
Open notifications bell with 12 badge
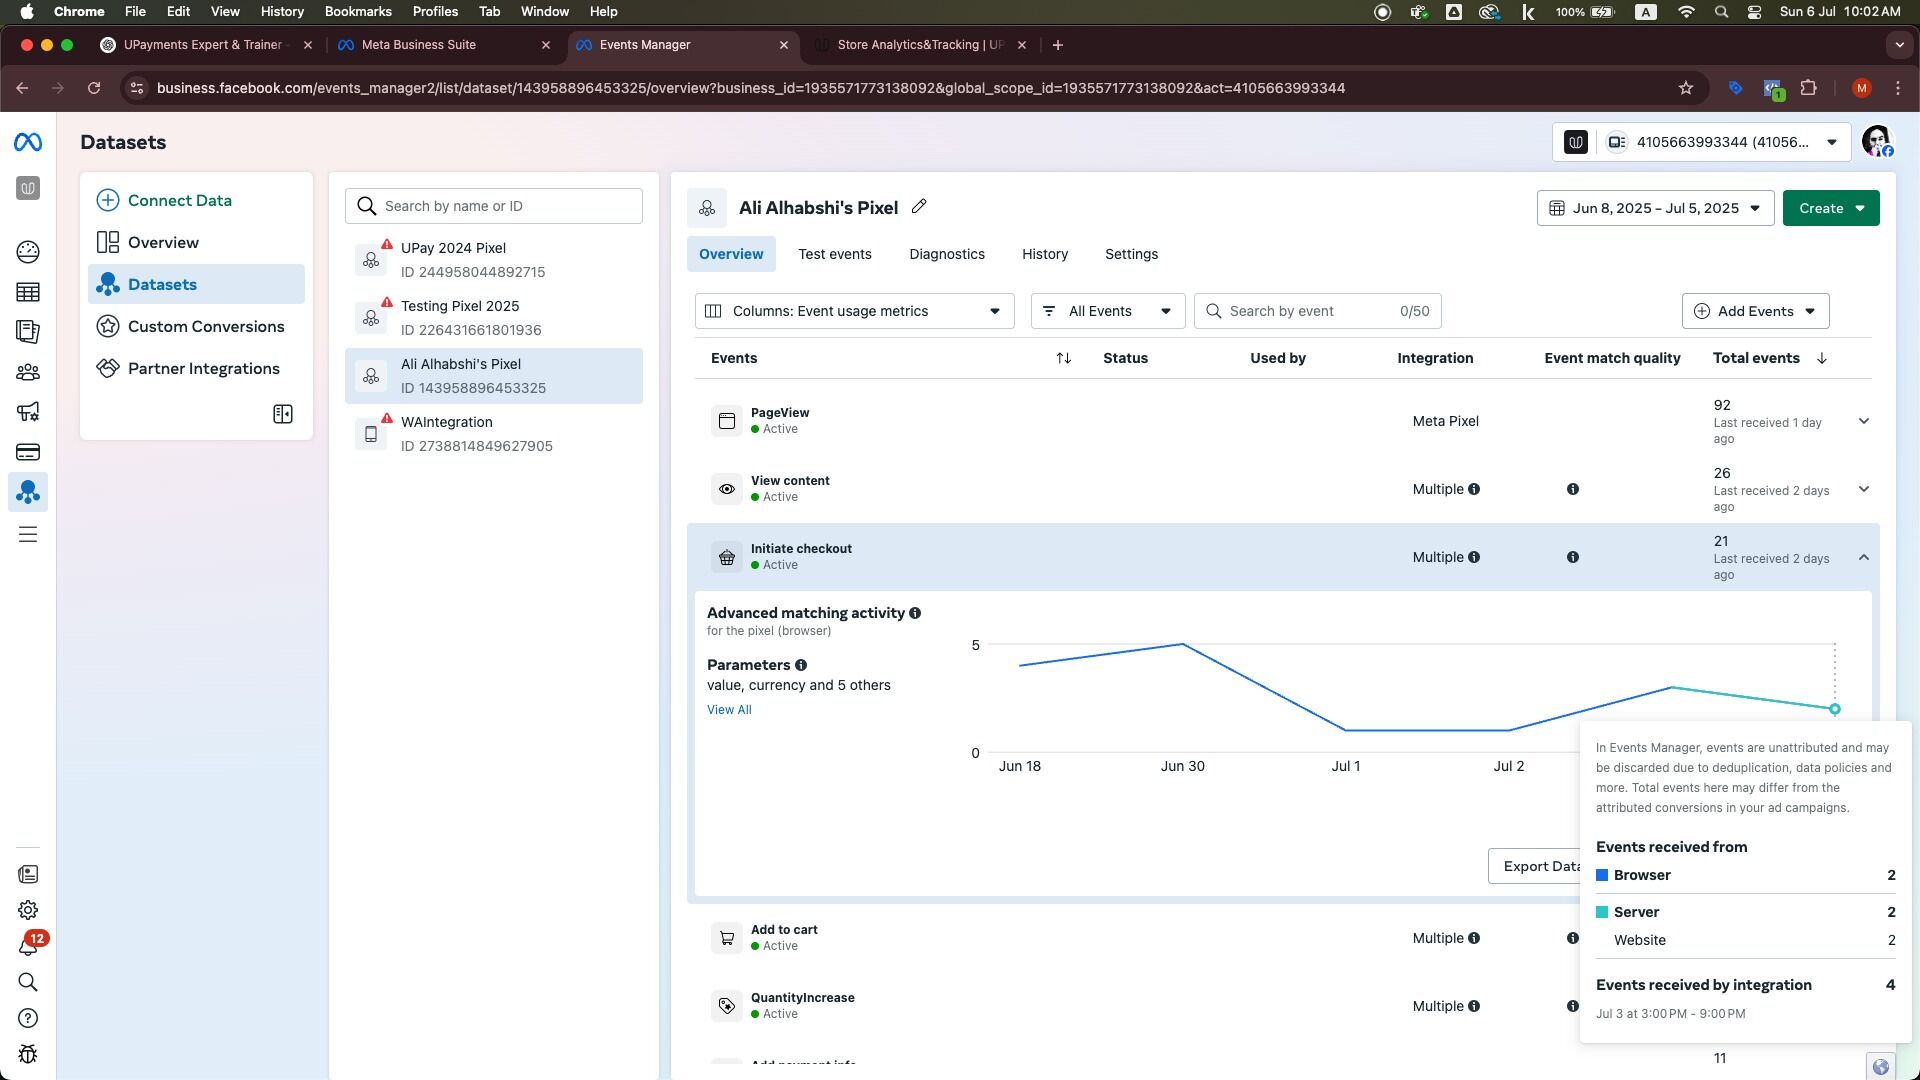coord(28,946)
